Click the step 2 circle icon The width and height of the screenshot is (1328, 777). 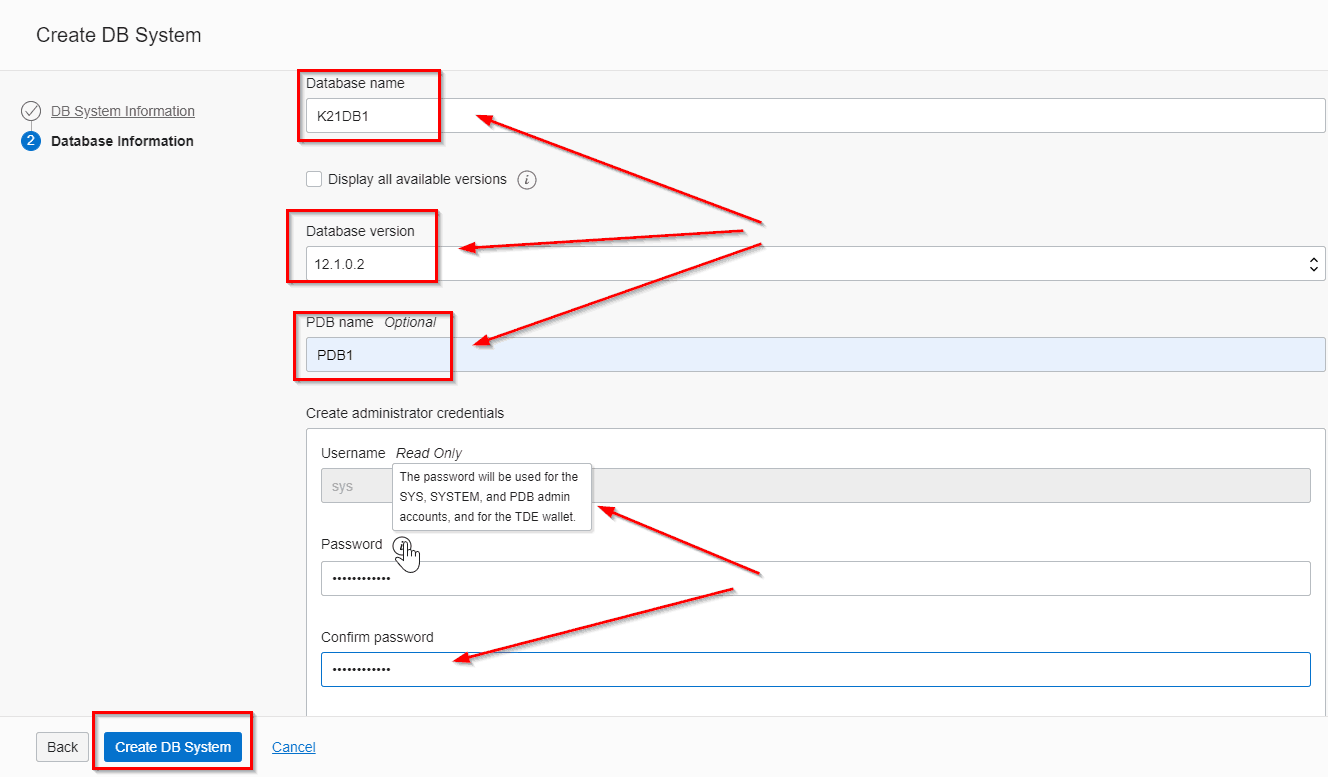(x=31, y=141)
